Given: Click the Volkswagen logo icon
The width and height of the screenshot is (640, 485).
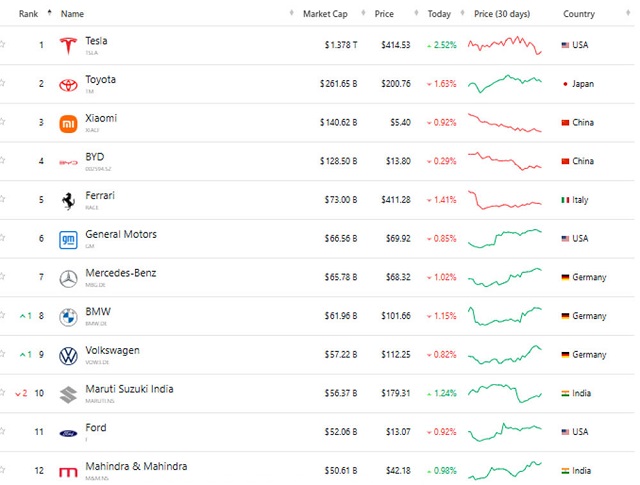Looking at the screenshot, I should coord(68,356).
